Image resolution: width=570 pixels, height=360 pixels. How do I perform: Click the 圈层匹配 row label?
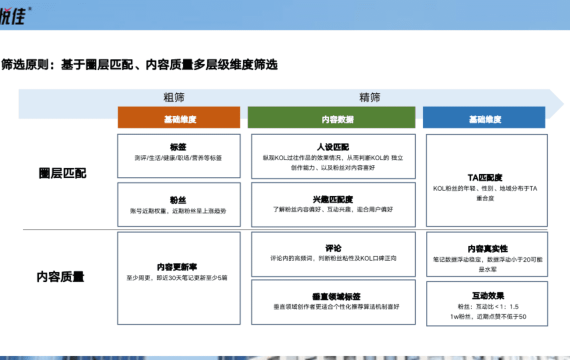63,173
